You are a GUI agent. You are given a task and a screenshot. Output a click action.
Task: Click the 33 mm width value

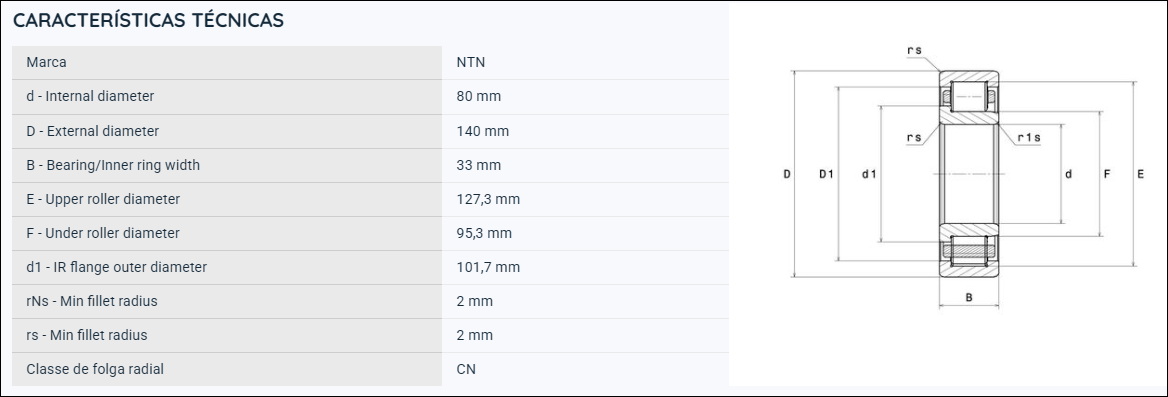coord(479,165)
